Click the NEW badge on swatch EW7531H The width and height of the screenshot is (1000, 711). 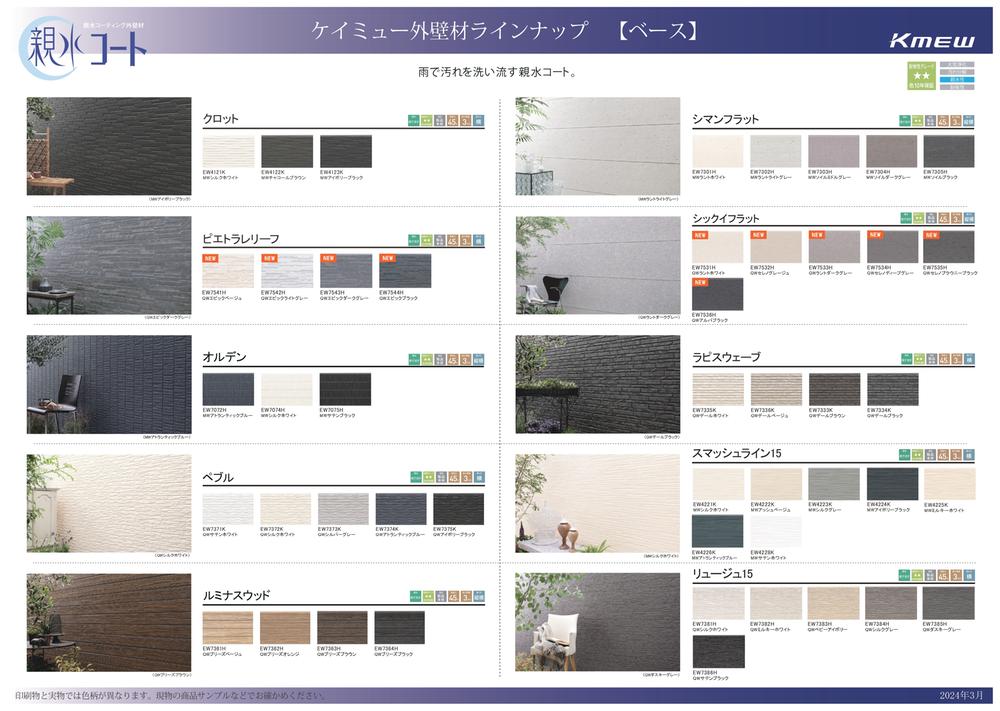coord(700,235)
